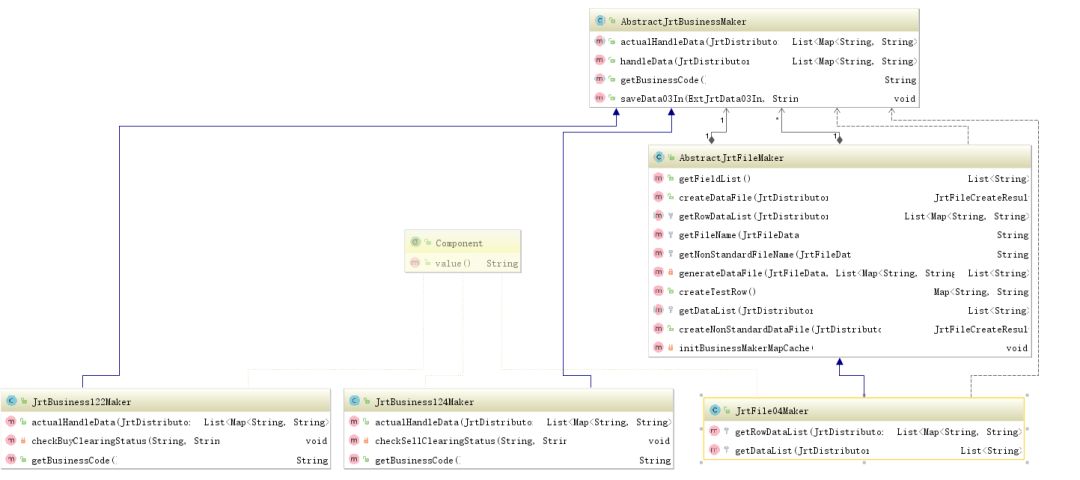Click the JrtFileCreateResult return type of createDataFile
Image resolution: width=1080 pixels, height=480 pixels.
pyautogui.click(x=982, y=197)
